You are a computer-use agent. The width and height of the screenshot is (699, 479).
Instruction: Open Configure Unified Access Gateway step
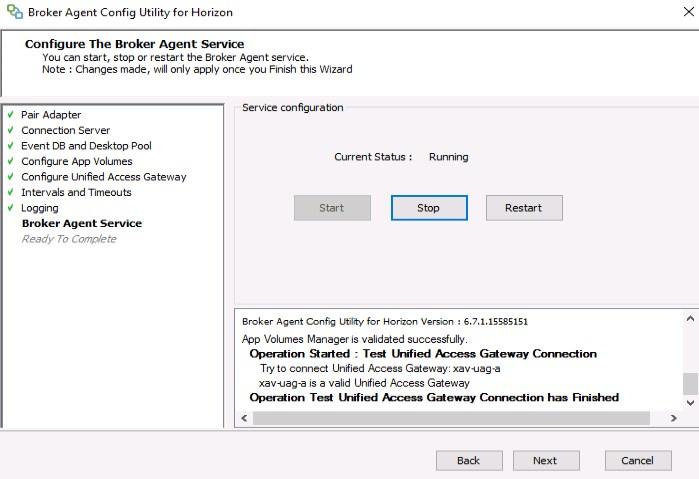(104, 177)
